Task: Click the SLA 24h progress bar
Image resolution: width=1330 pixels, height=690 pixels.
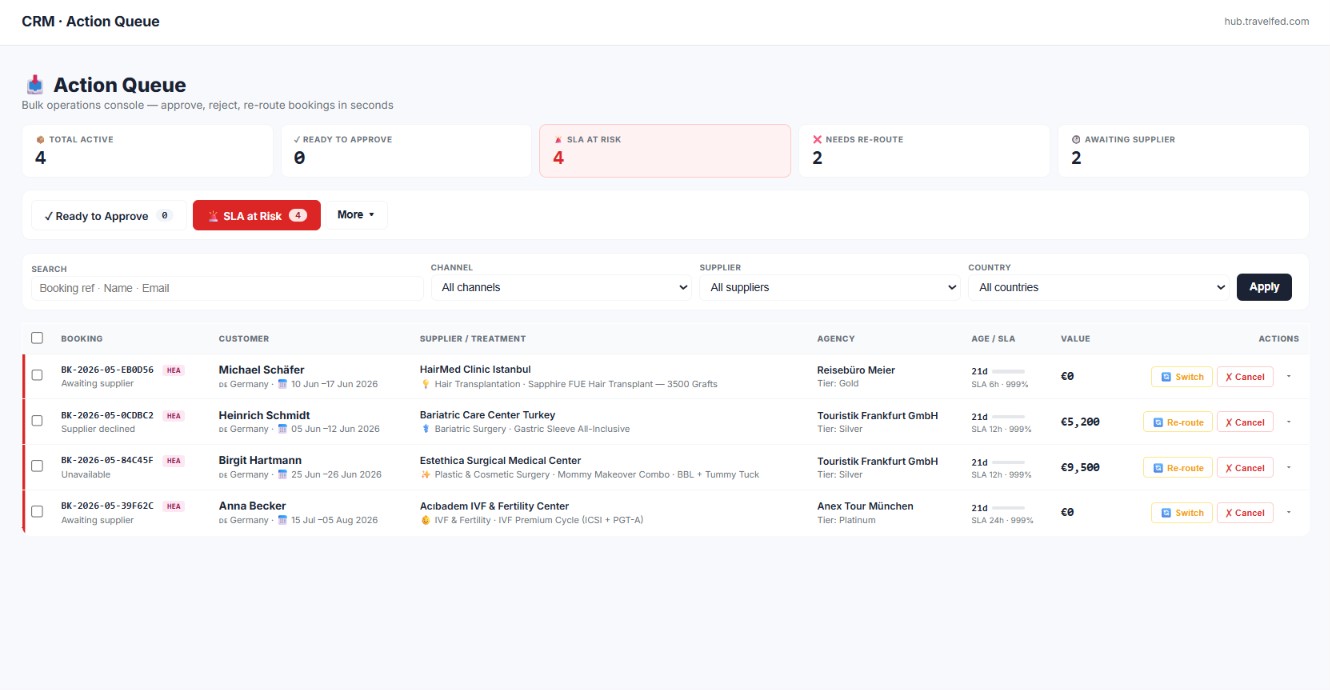Action: click(x=1008, y=507)
